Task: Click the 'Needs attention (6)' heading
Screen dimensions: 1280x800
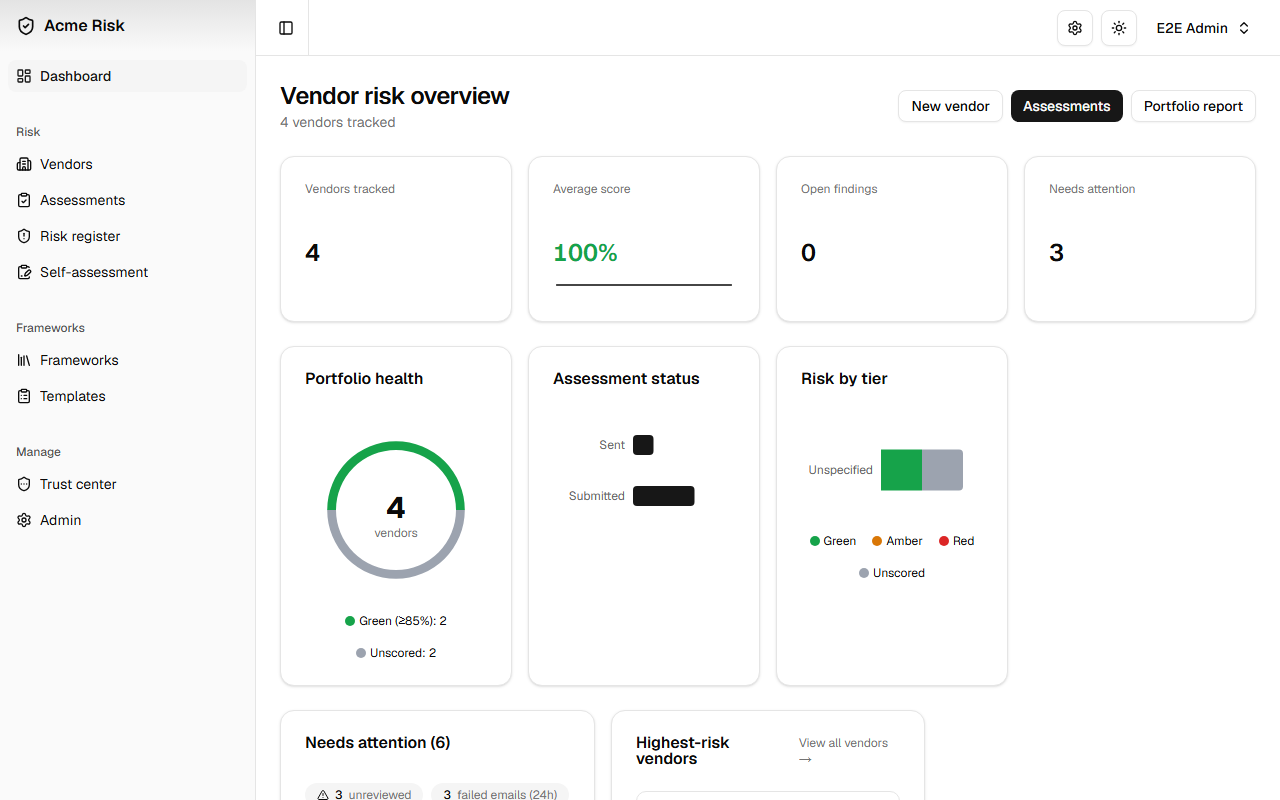Action: [378, 743]
